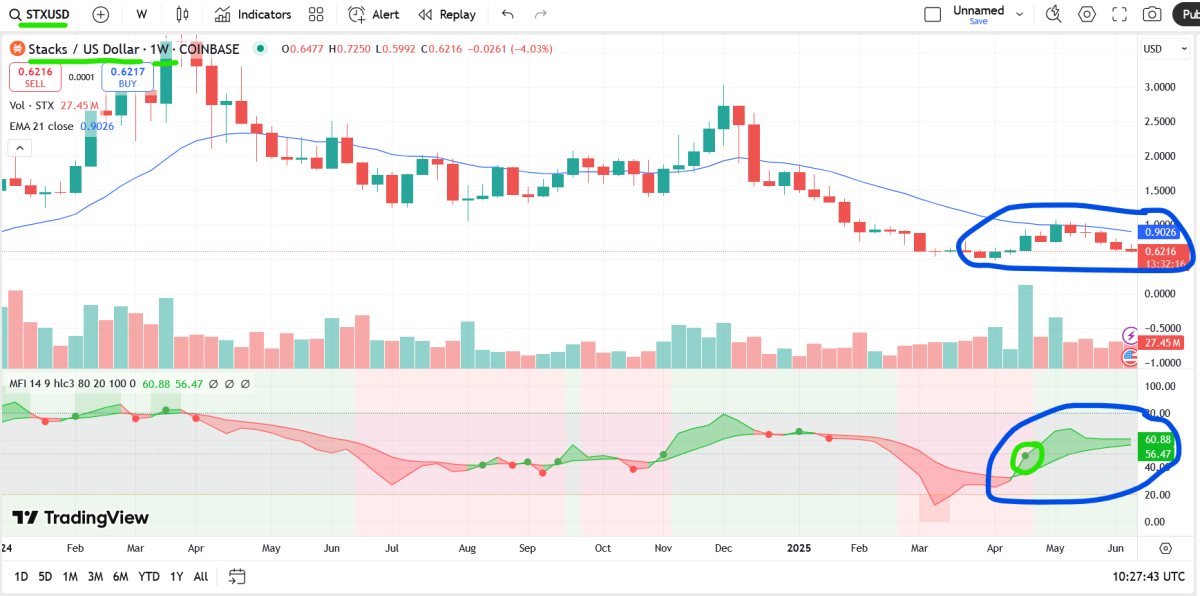
Task: Click the 0.6216 current price label
Action: 1165,251
